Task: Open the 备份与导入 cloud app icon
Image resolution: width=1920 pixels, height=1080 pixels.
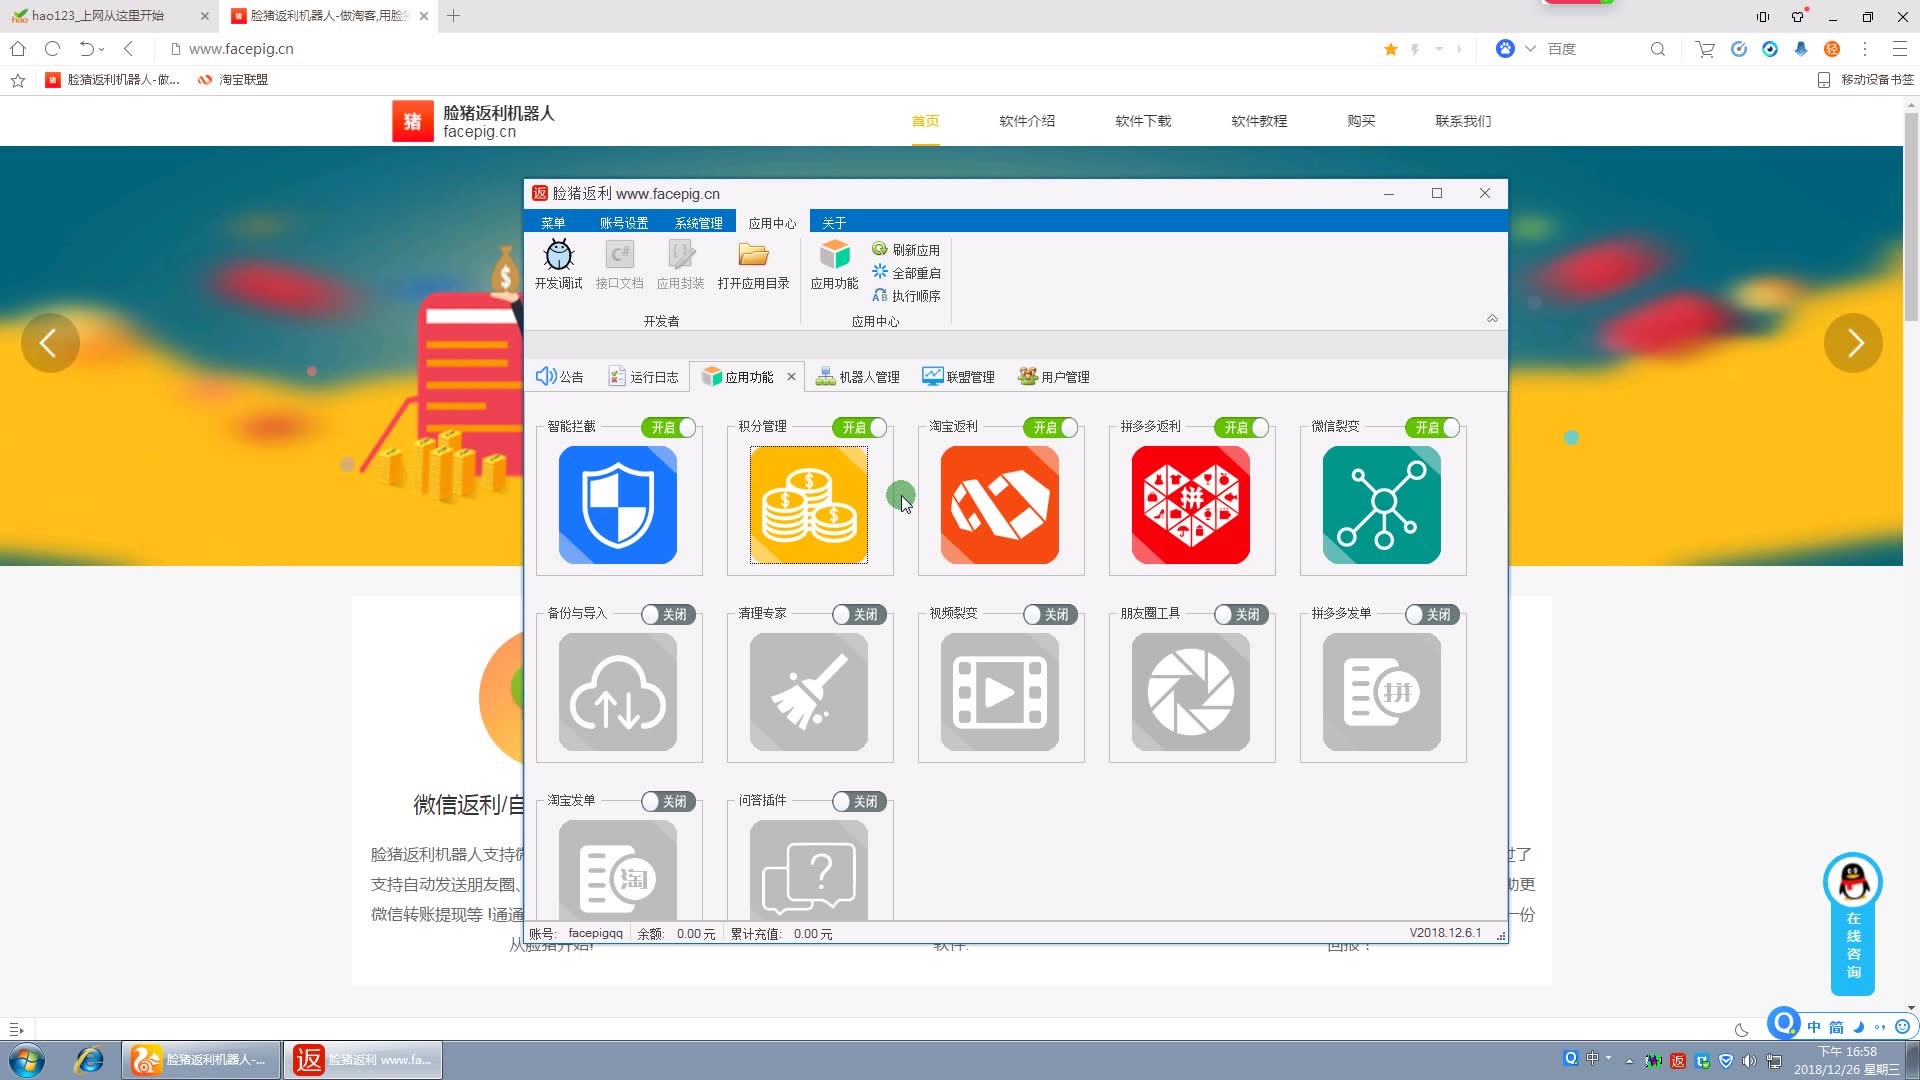Action: pos(618,692)
